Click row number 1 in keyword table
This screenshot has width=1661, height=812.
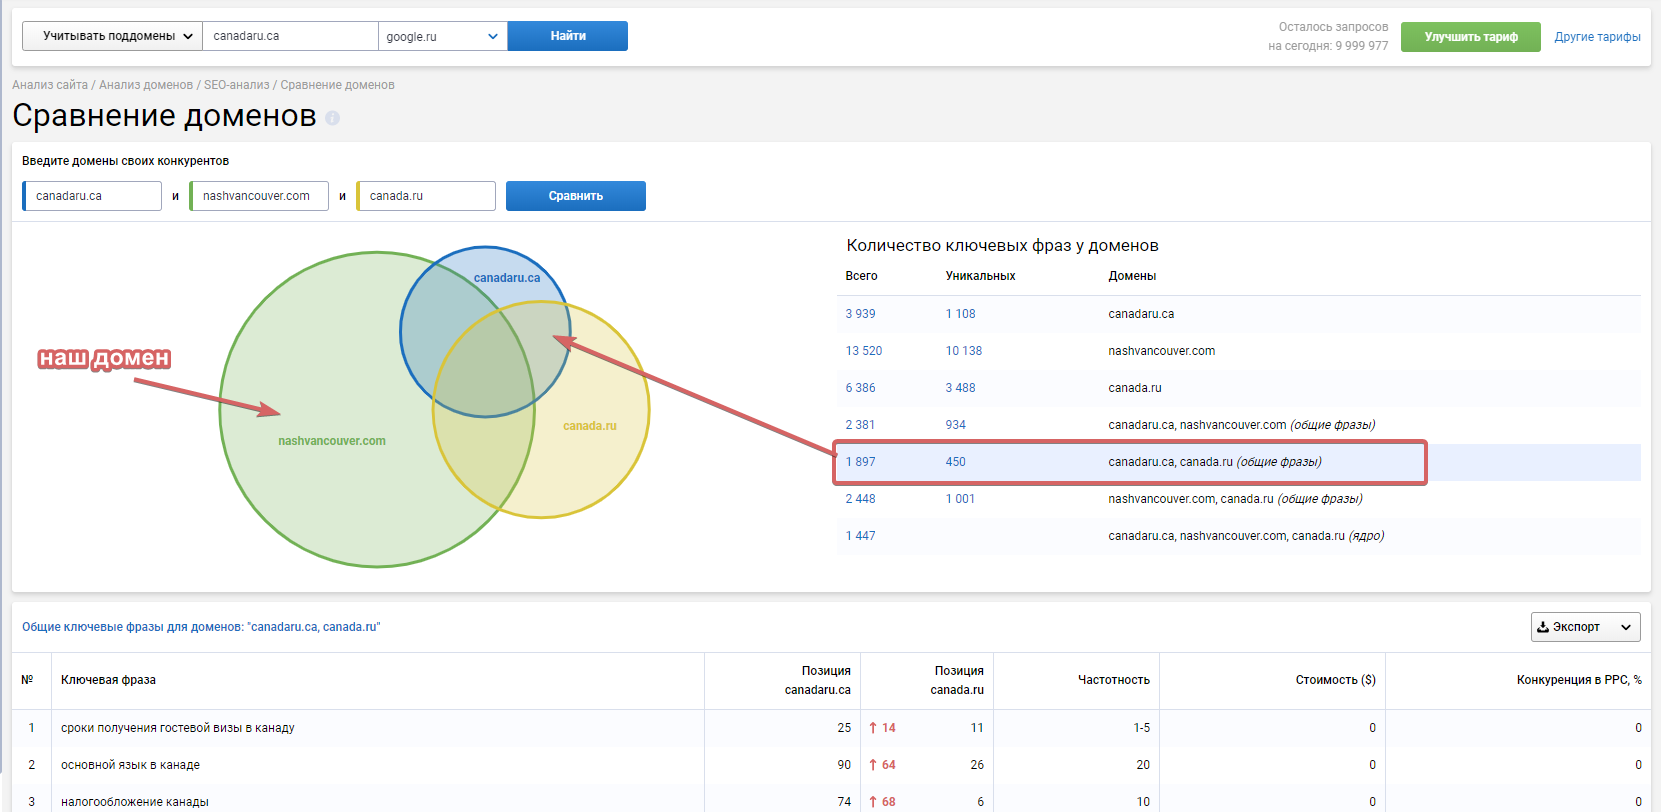[31, 728]
